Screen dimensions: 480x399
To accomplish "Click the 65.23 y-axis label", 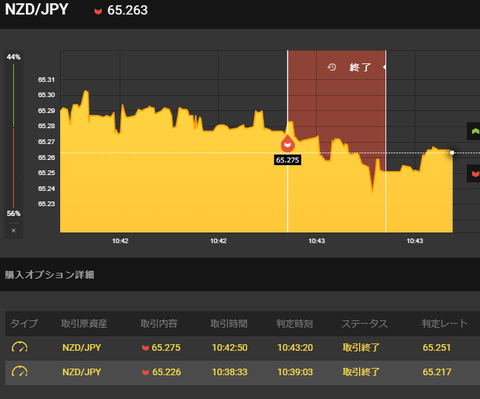I will (x=46, y=204).
